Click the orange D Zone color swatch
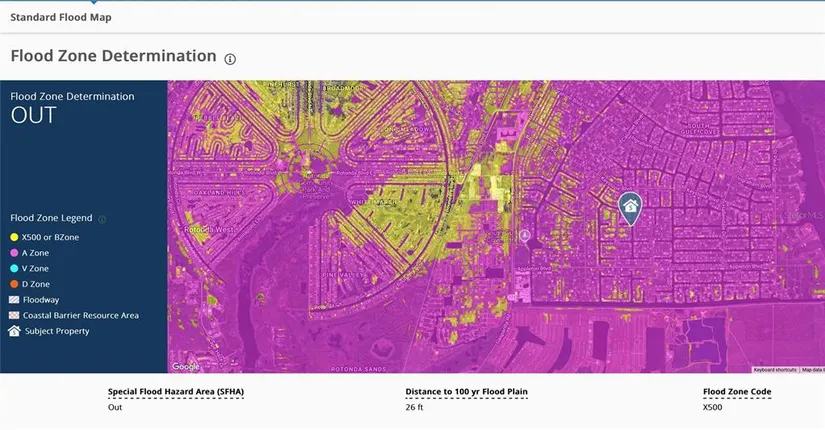Image resolution: width=825 pixels, height=430 pixels. tap(14, 285)
